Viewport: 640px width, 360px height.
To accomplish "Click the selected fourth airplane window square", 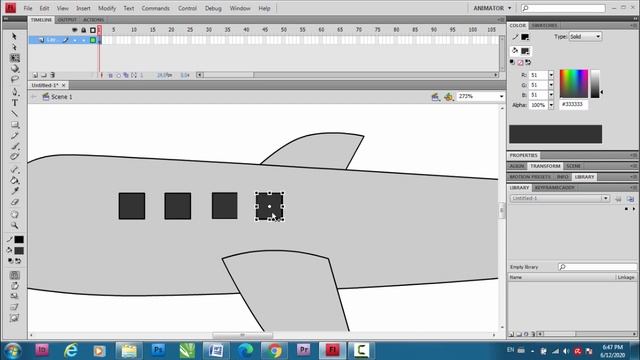I will pos(269,206).
